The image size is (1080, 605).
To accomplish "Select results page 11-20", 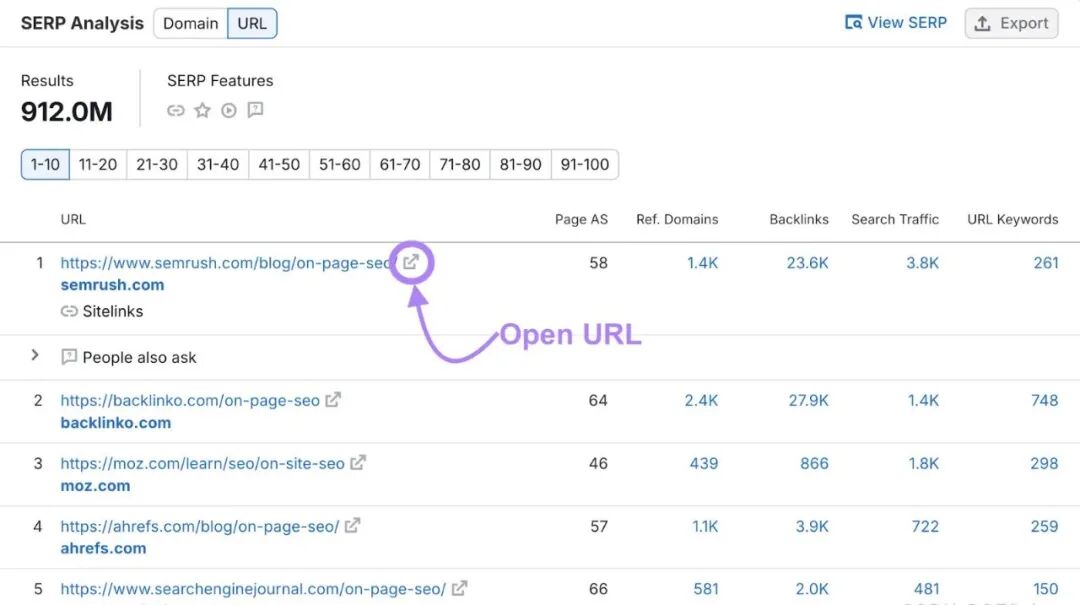I will coord(98,165).
